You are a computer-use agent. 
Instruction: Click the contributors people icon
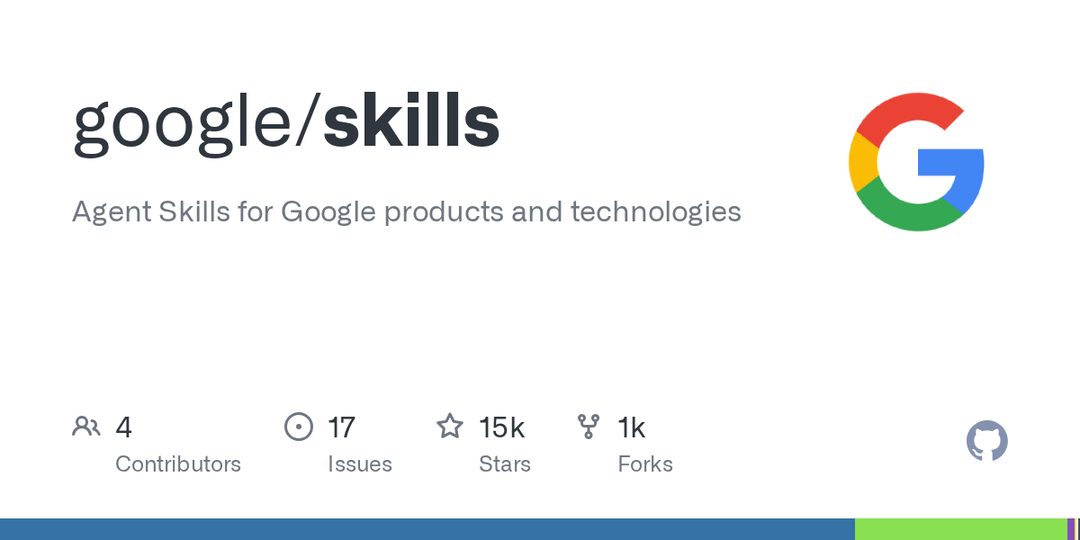point(86,427)
